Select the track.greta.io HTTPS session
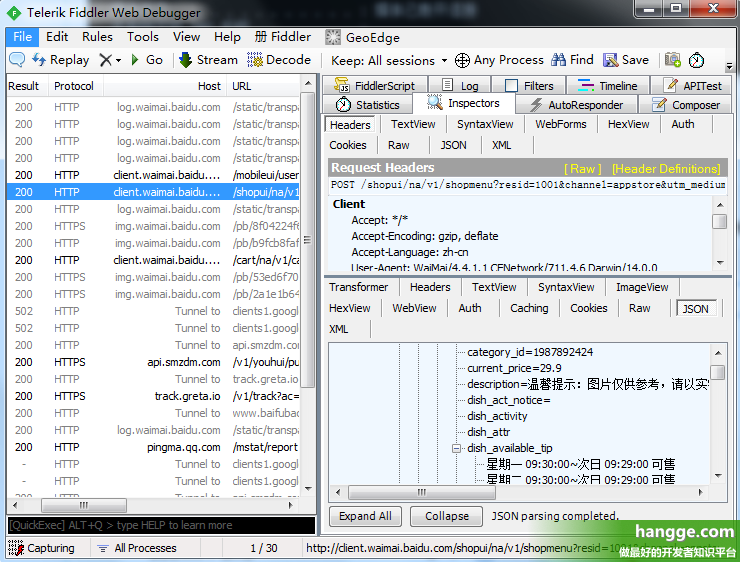 click(x=155, y=396)
